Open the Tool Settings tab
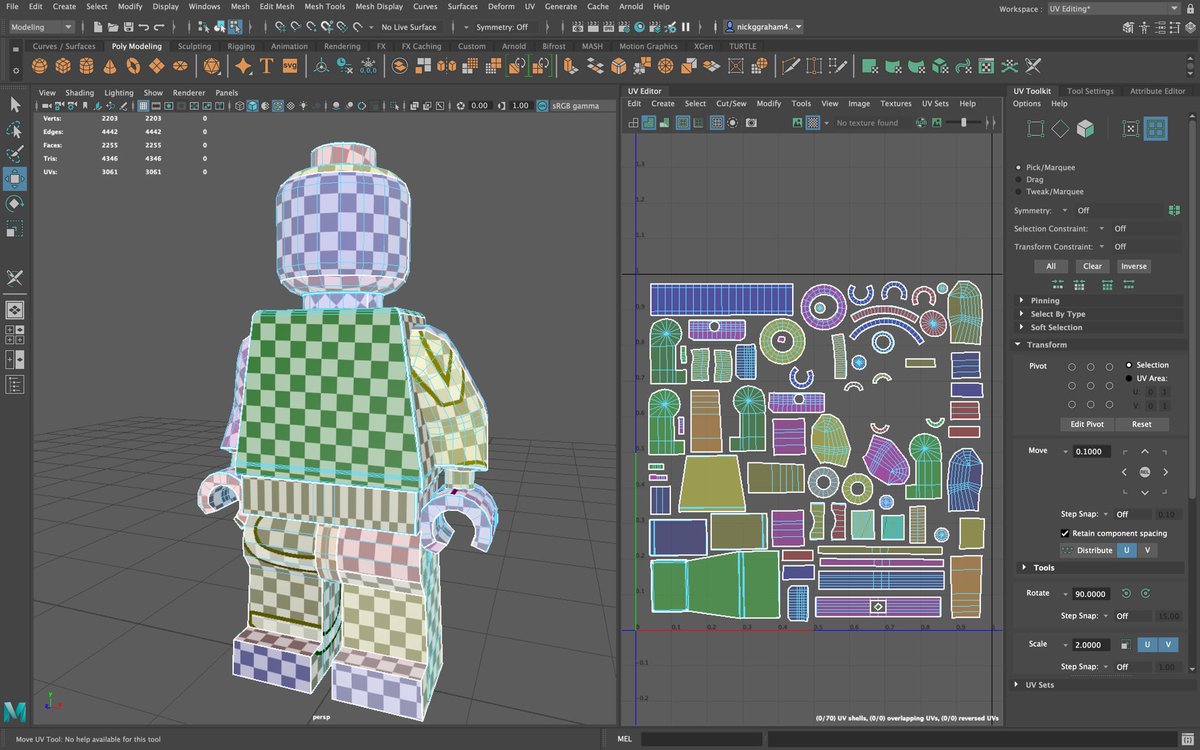 pos(1090,91)
